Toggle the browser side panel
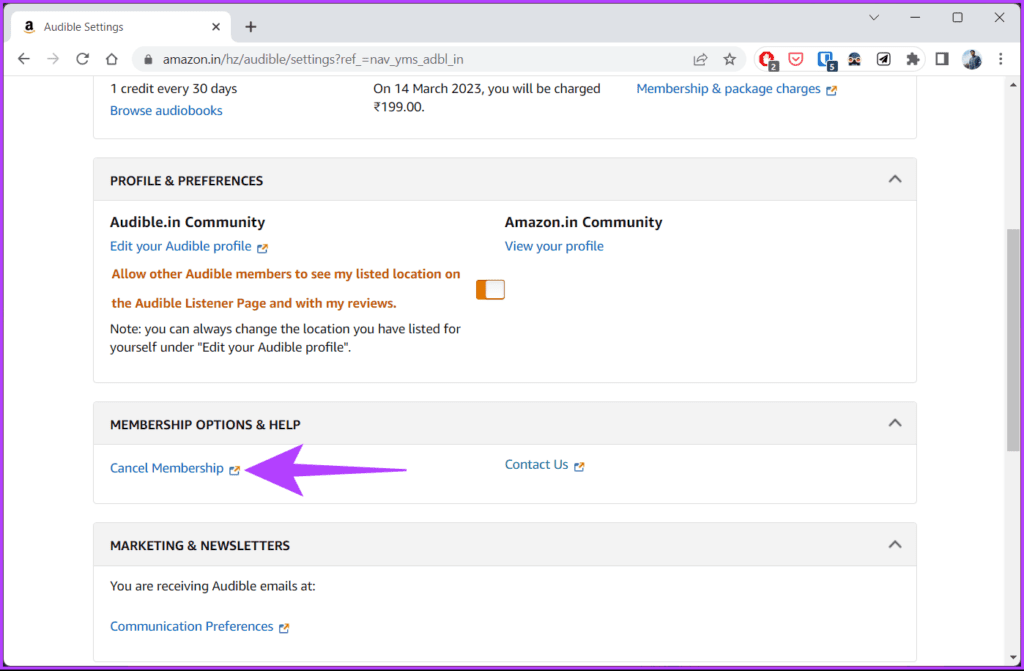1024x671 pixels. (x=942, y=59)
